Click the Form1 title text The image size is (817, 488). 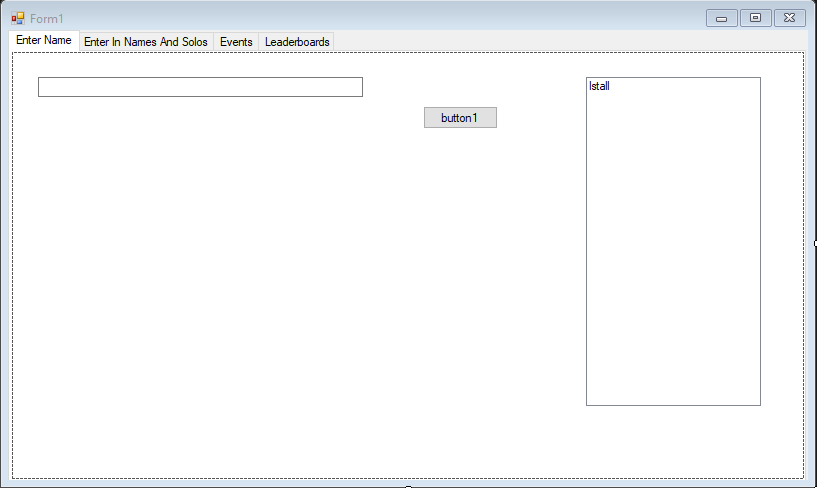47,19
